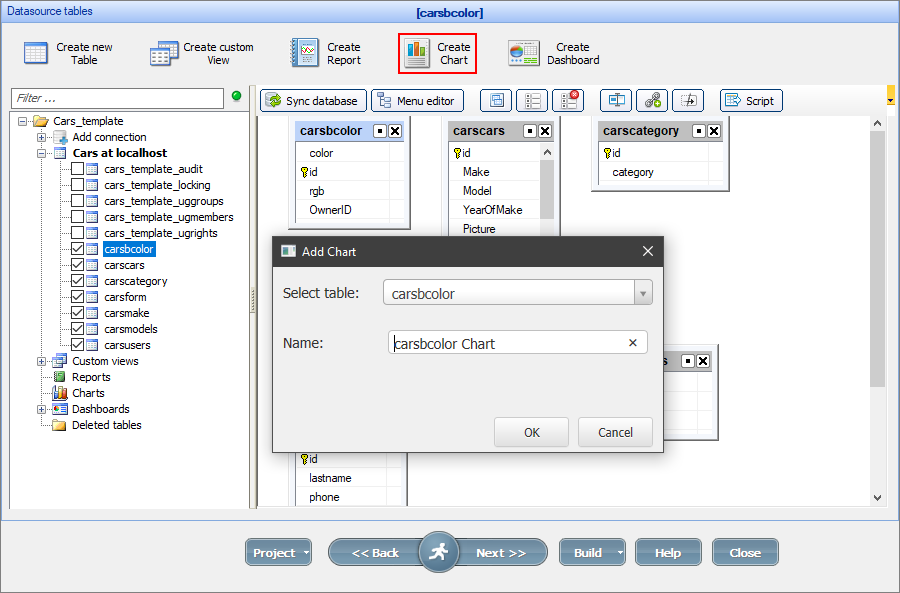
Task: Confirm the Add Chart dialog with OK
Action: pyautogui.click(x=531, y=432)
